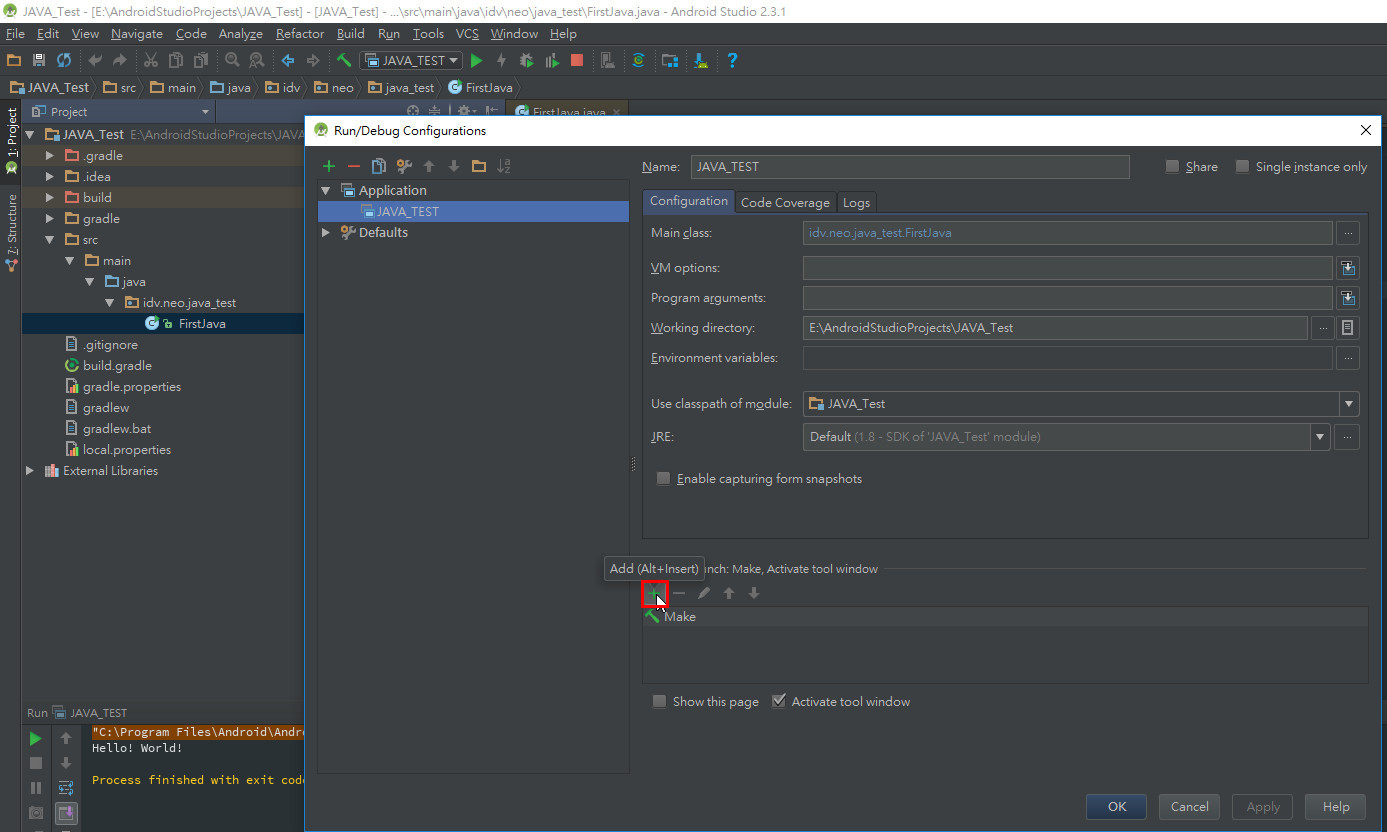The width and height of the screenshot is (1387, 832).
Task: Remove configuration with the red minus icon
Action: pyautogui.click(x=353, y=166)
